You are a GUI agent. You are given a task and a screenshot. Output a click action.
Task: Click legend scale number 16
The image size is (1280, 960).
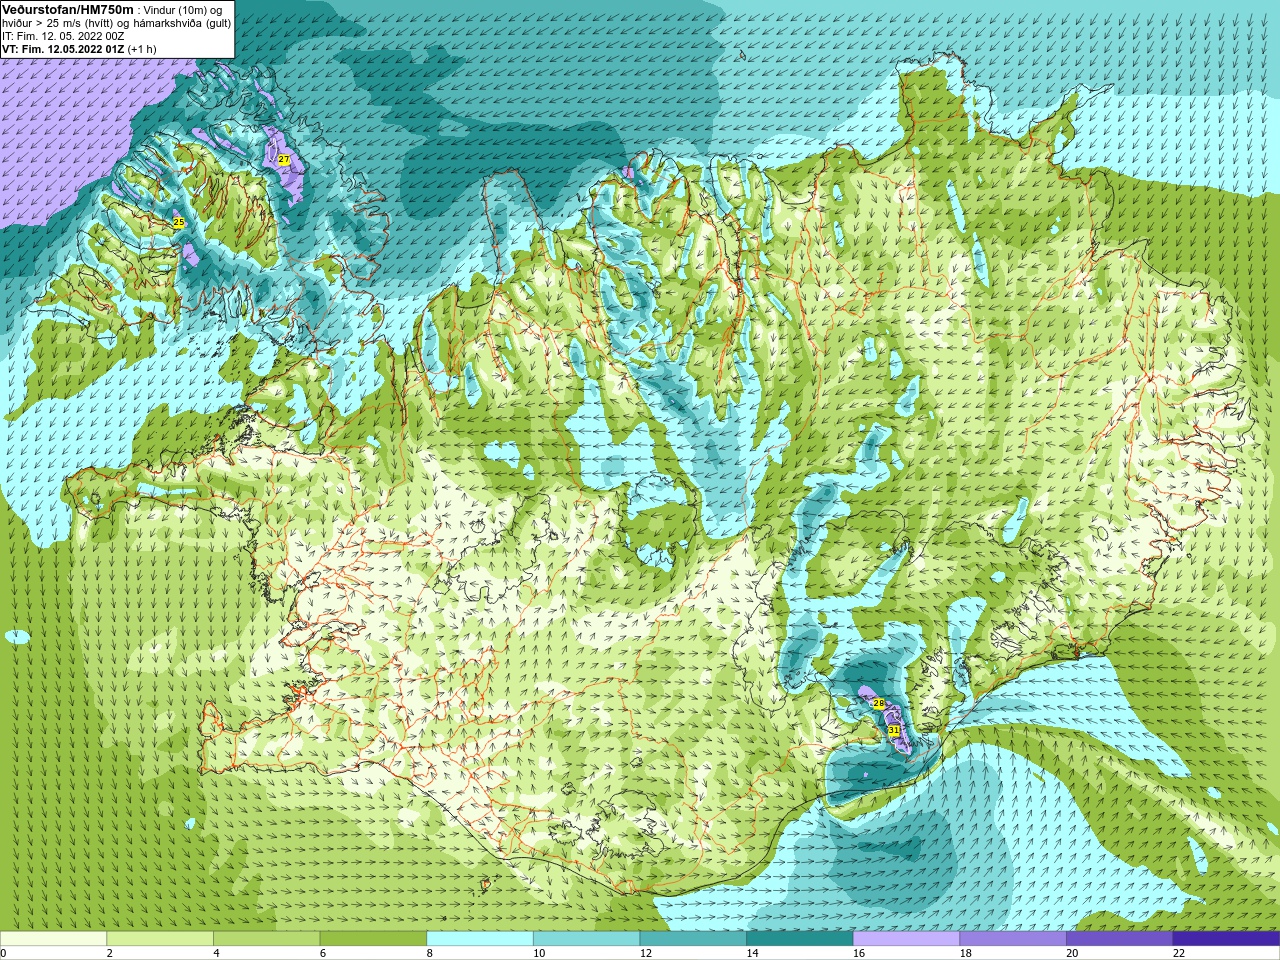859,953
